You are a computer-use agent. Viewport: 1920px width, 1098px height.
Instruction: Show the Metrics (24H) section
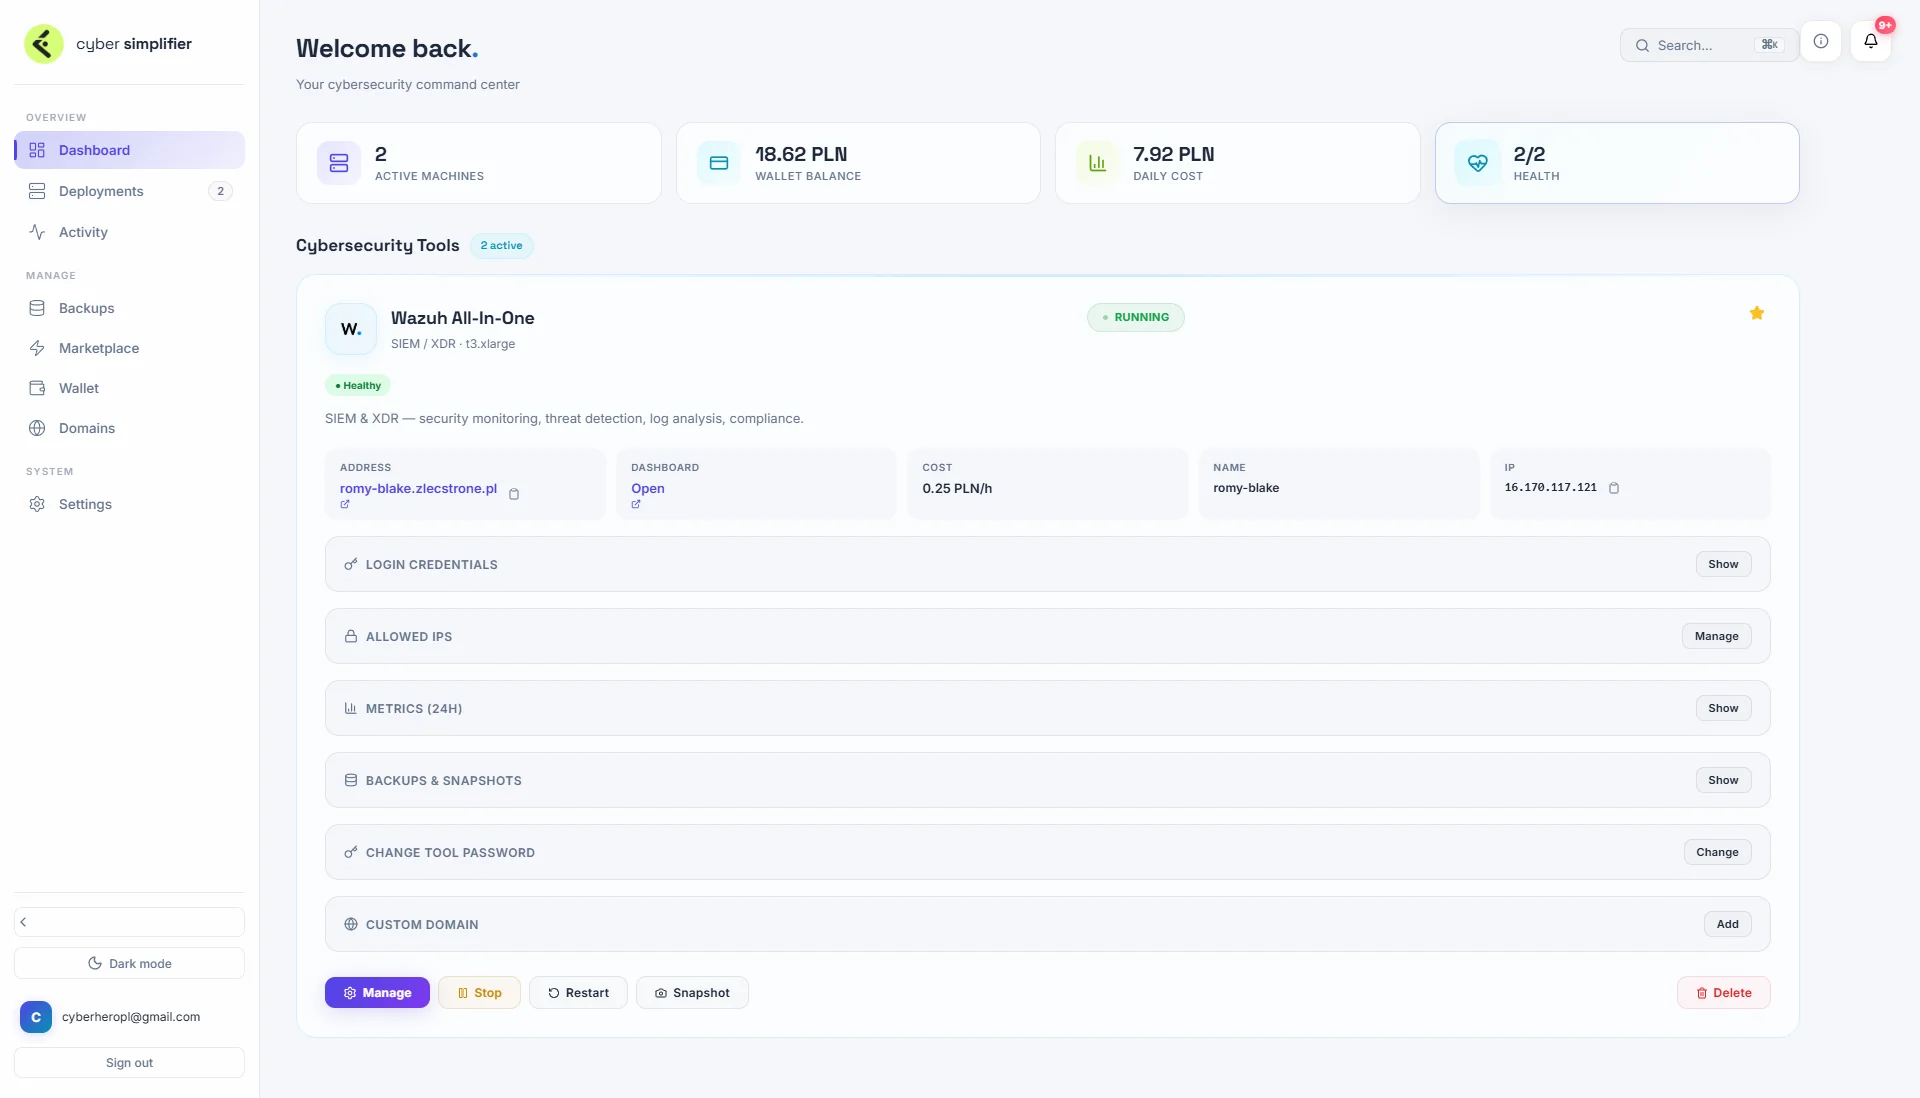[1723, 708]
